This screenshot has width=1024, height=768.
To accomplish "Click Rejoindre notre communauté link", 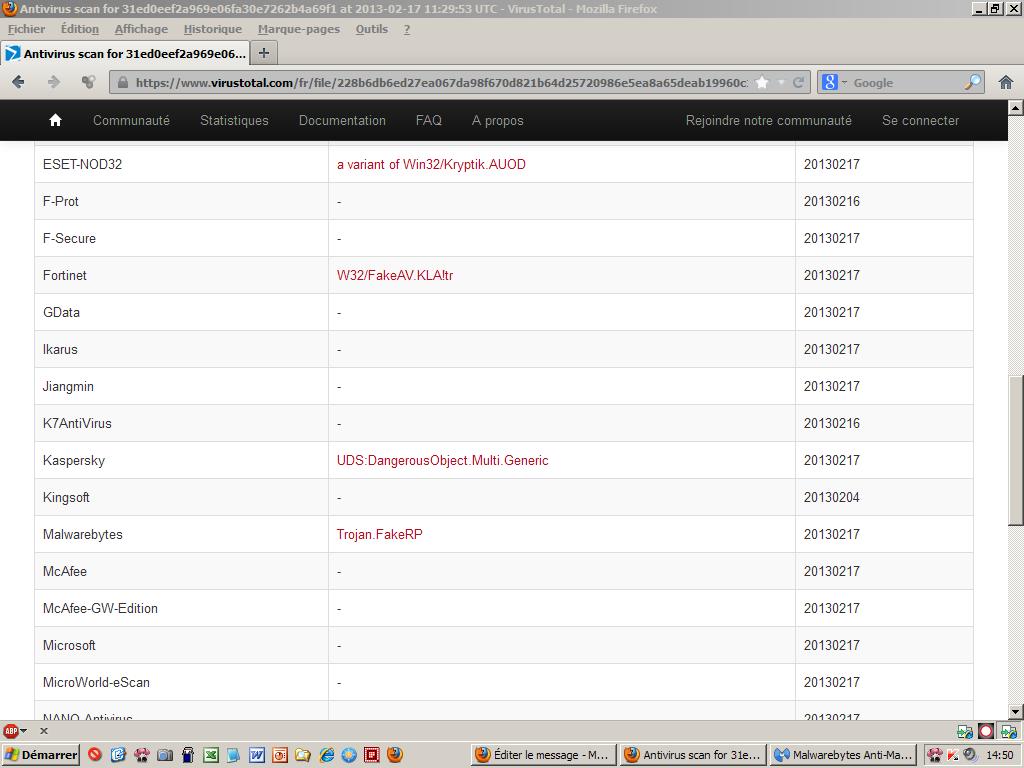I will pos(769,120).
